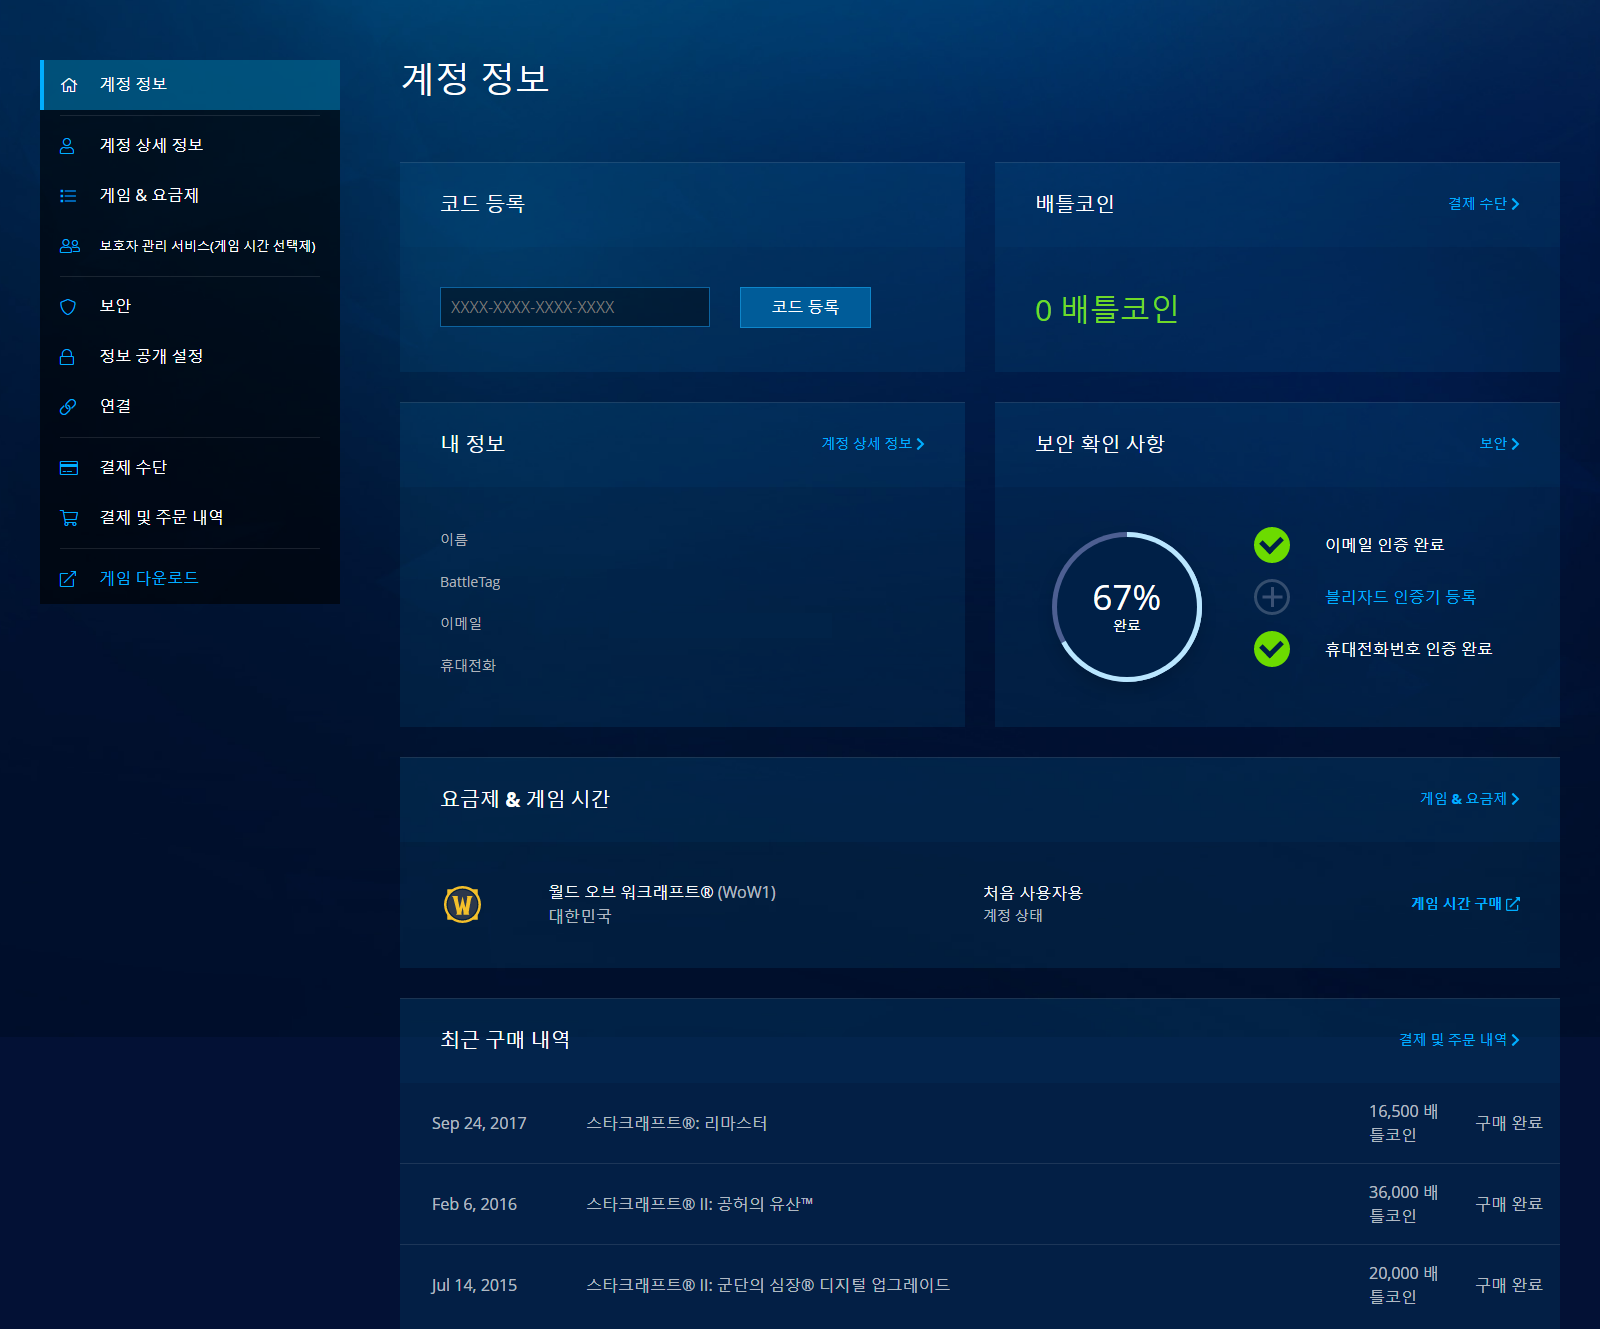Open the 결제 수단 link in 배틀코인 card
The width and height of the screenshot is (1600, 1329).
[x=1477, y=204]
